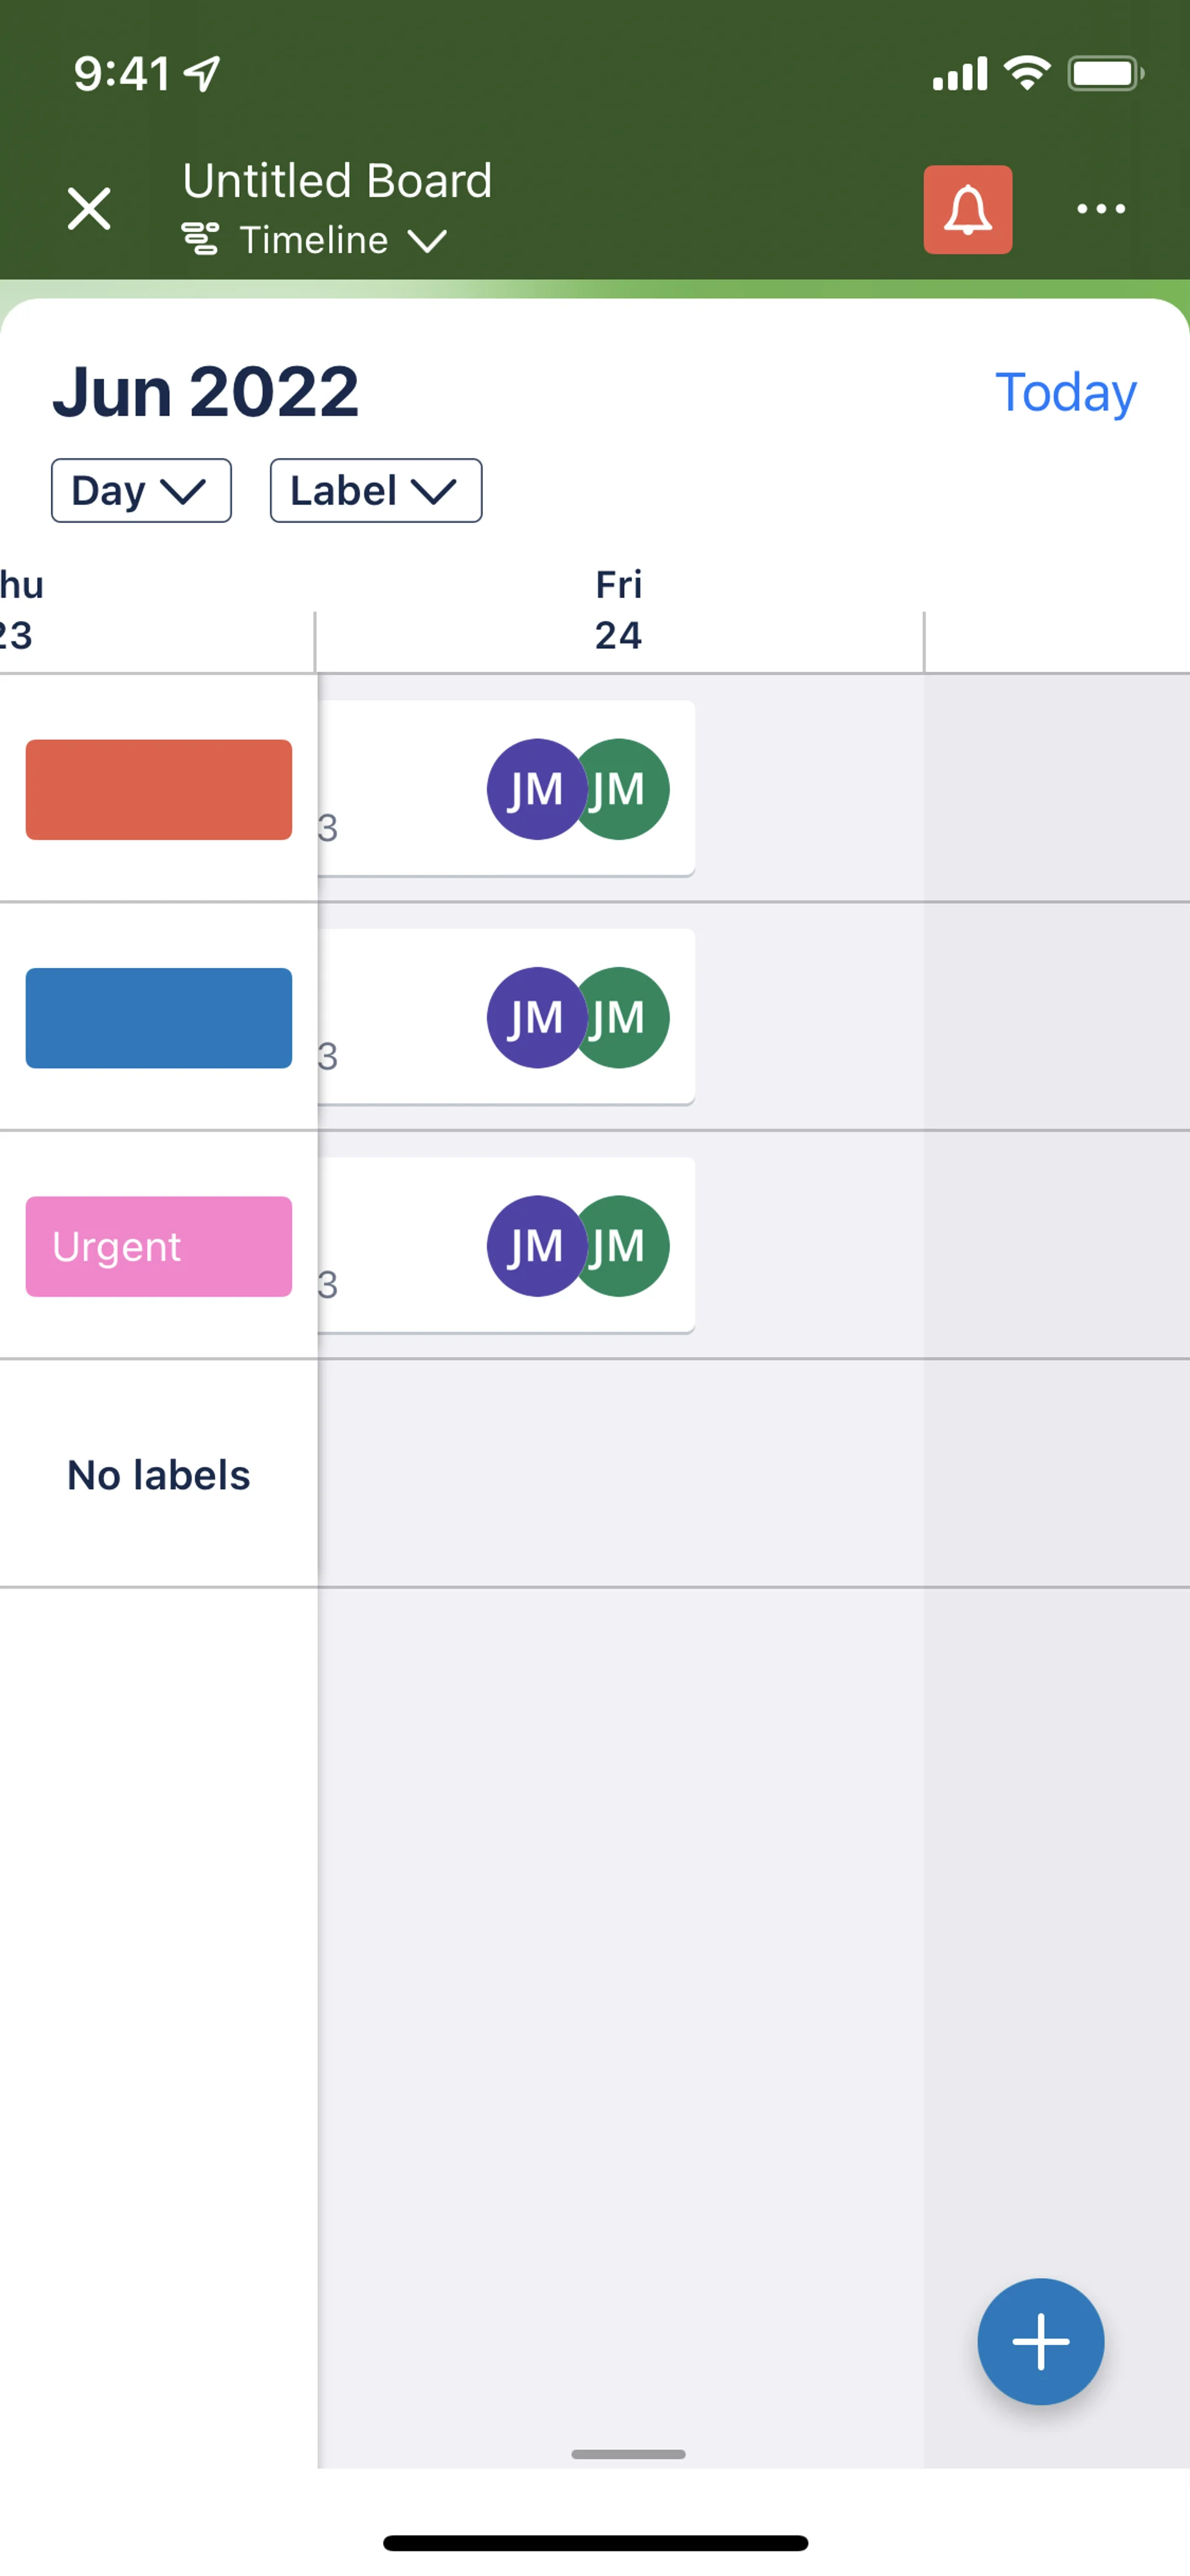The image size is (1190, 2576).
Task: Tap the Fri 24 date column header
Action: click(618, 610)
